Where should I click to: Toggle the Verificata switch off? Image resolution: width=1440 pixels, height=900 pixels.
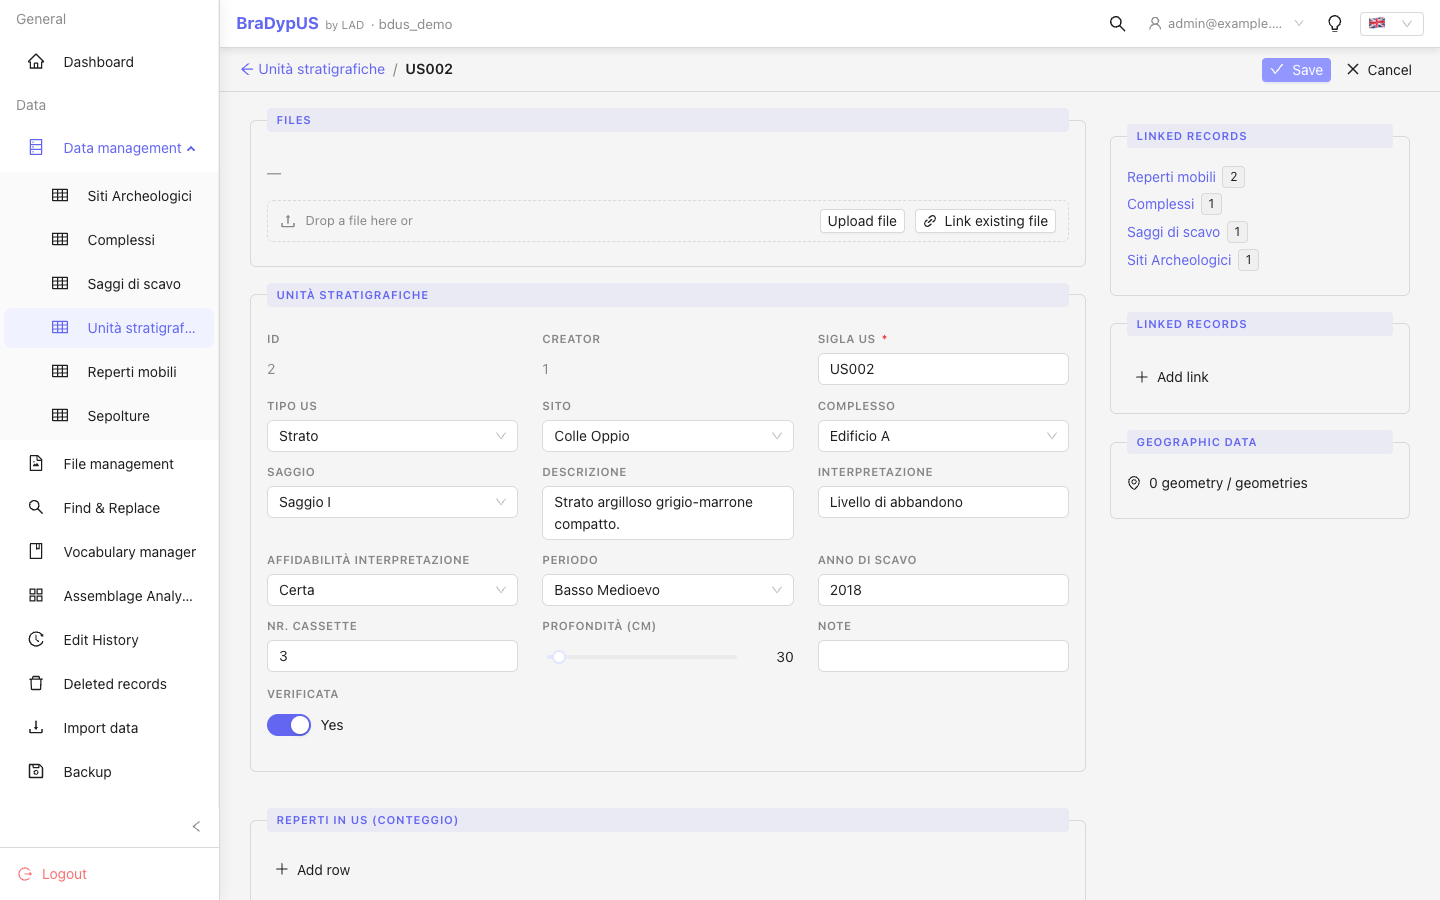pos(289,725)
